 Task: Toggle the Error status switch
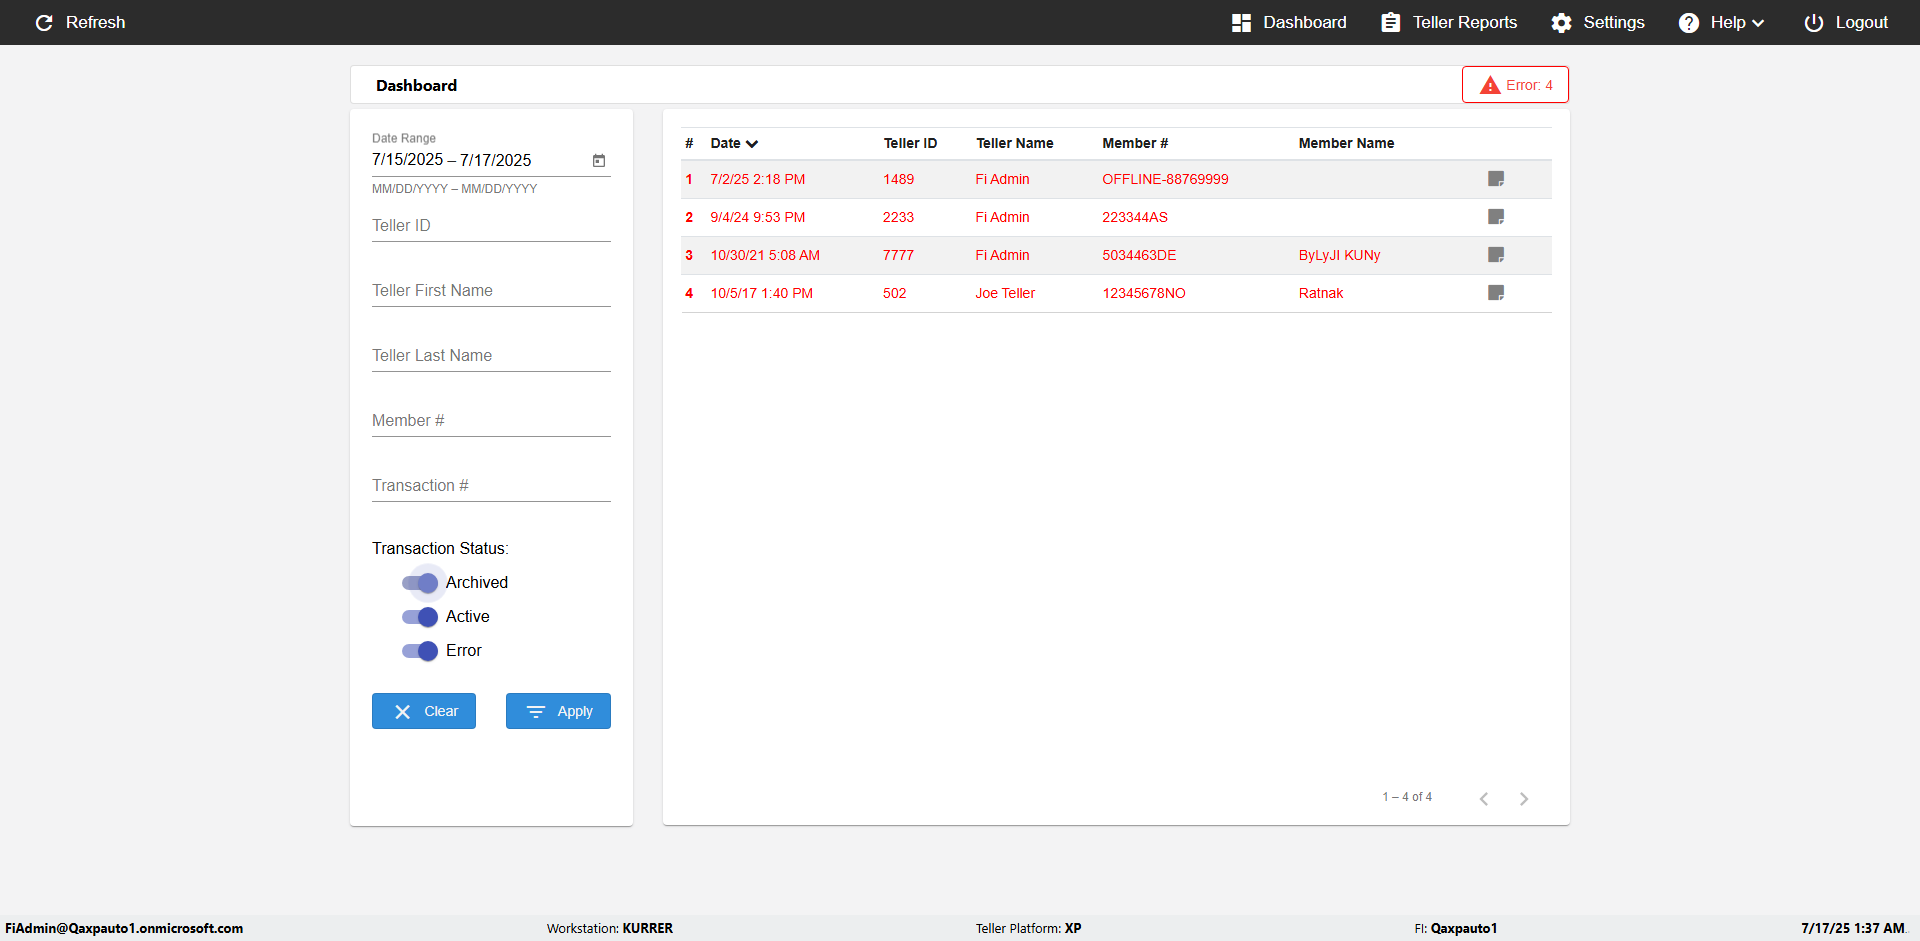[x=420, y=651]
